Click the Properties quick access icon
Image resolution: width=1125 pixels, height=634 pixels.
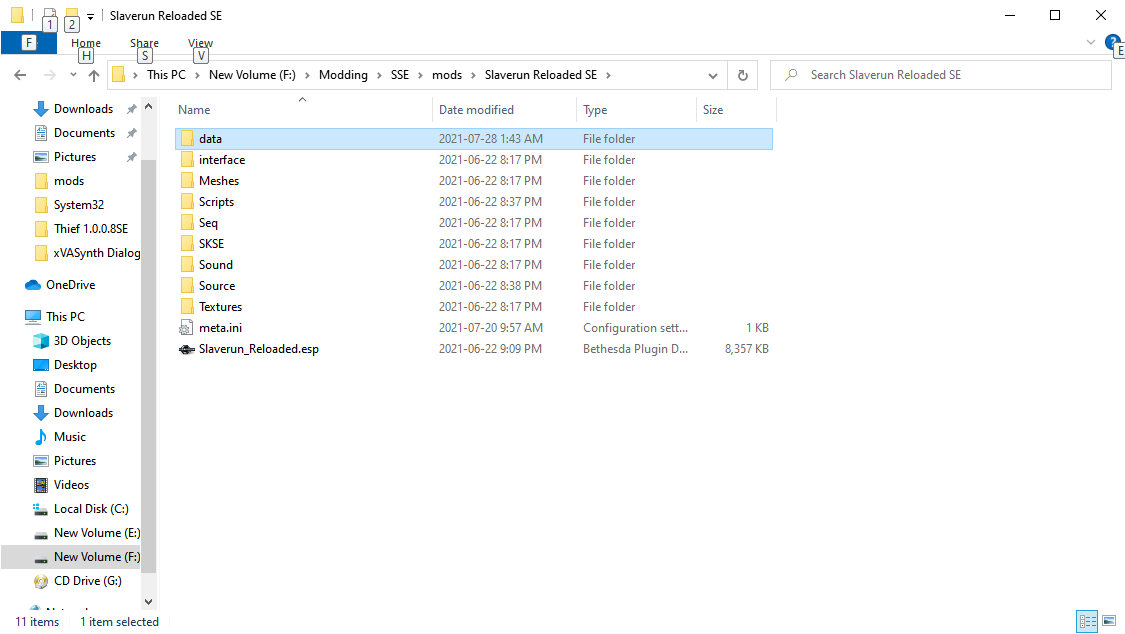point(50,15)
